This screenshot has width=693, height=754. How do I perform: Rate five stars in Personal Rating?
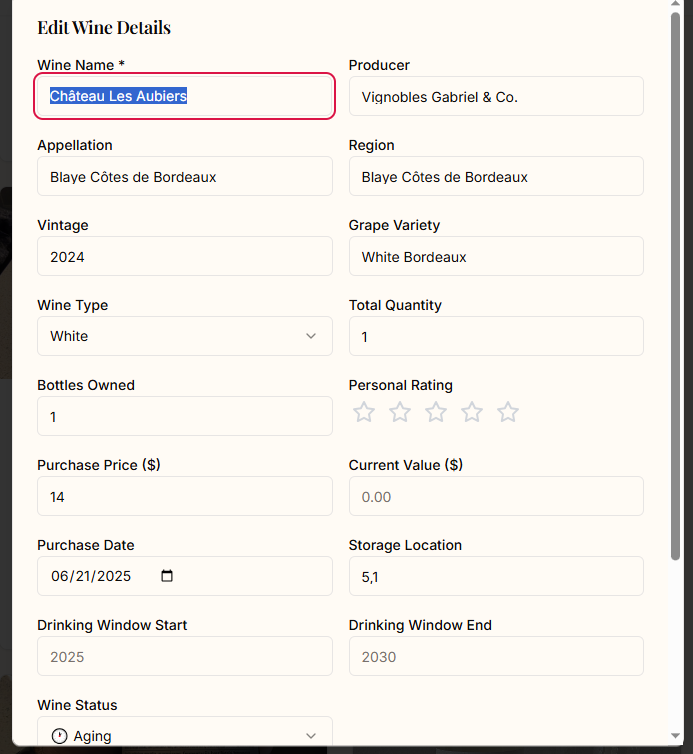(508, 412)
